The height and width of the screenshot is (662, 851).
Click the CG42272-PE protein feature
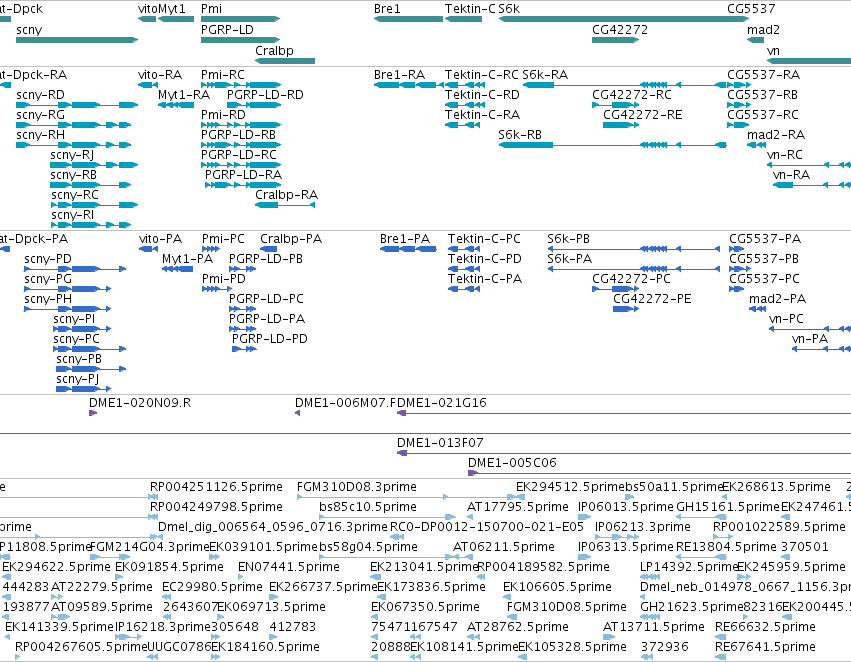626,309
